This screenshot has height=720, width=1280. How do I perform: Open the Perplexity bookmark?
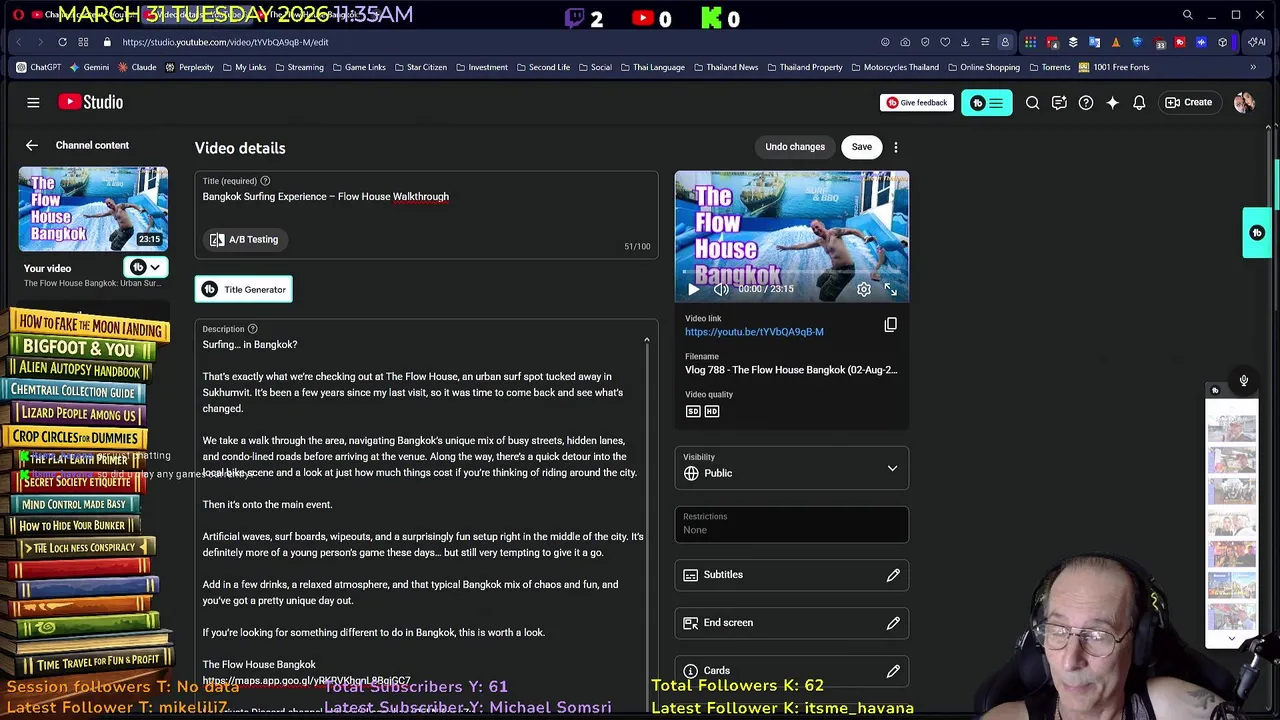click(189, 67)
